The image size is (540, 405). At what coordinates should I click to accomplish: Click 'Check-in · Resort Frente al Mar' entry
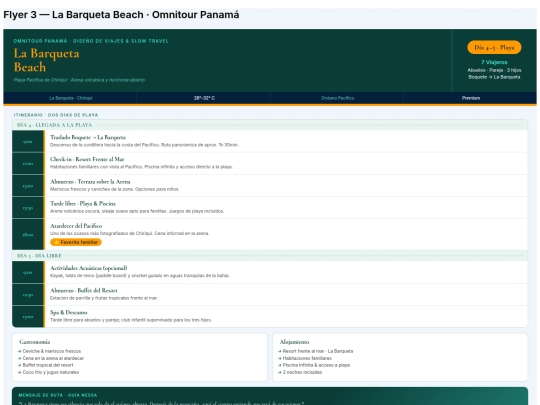point(87,159)
